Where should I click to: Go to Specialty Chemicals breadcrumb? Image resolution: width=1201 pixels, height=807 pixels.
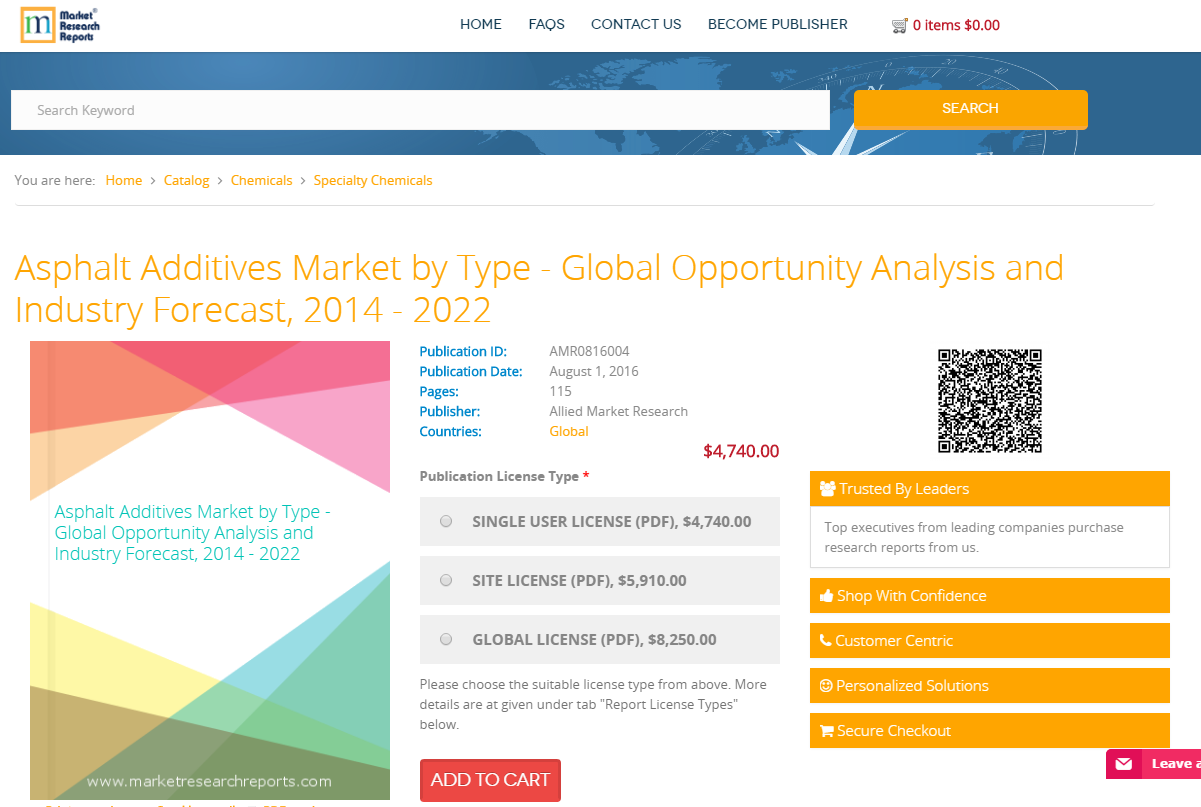coord(373,180)
